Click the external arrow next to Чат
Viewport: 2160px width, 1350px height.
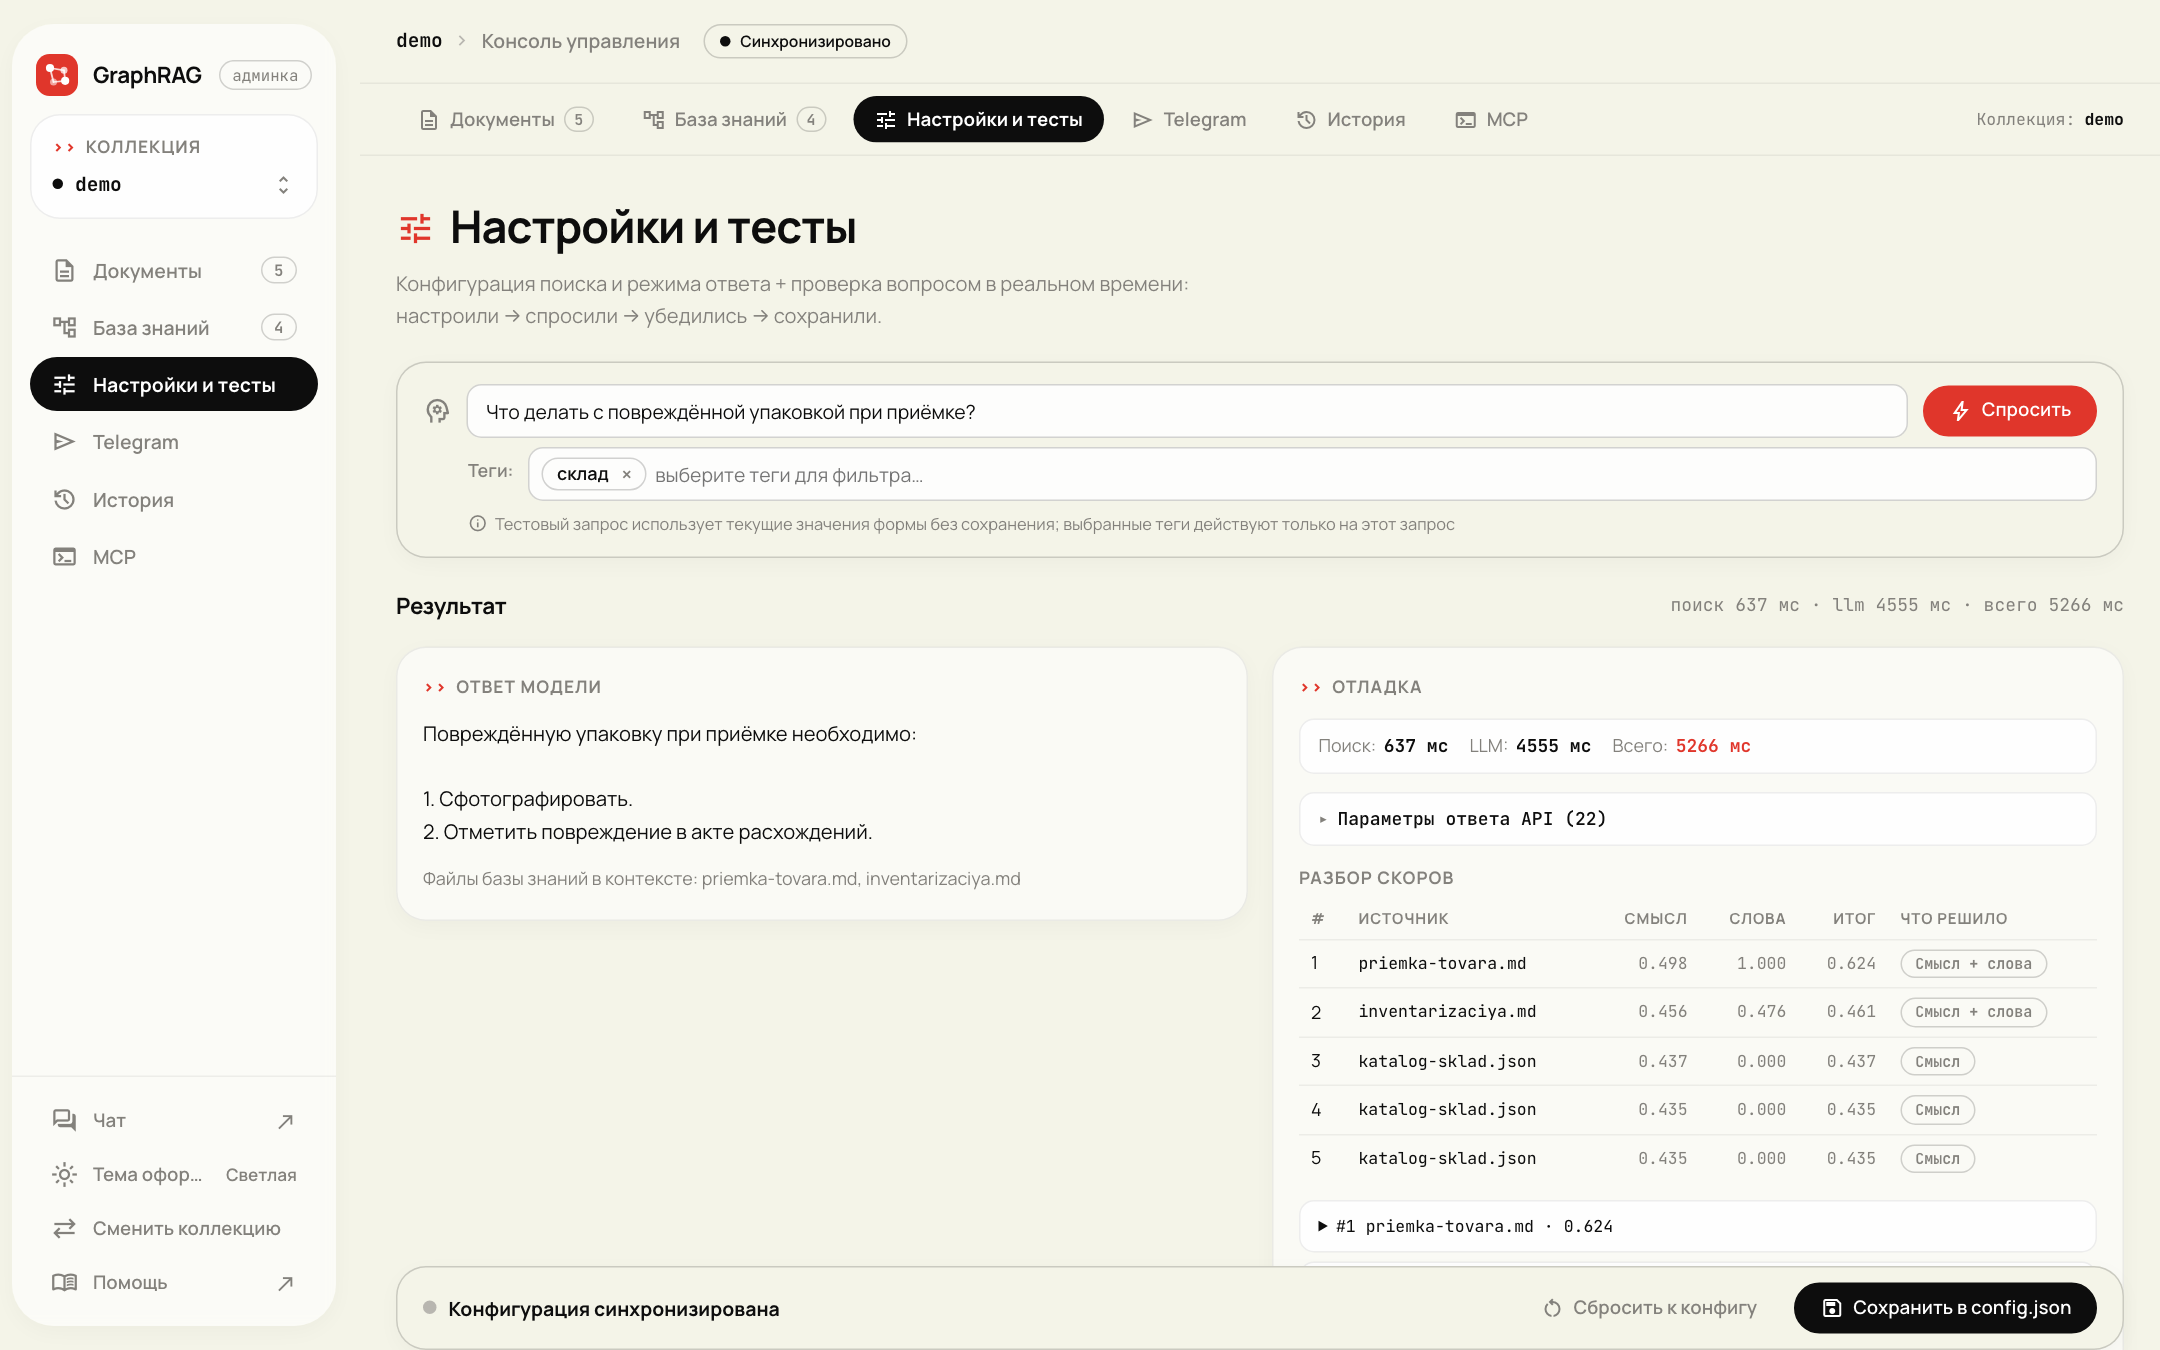click(x=285, y=1121)
